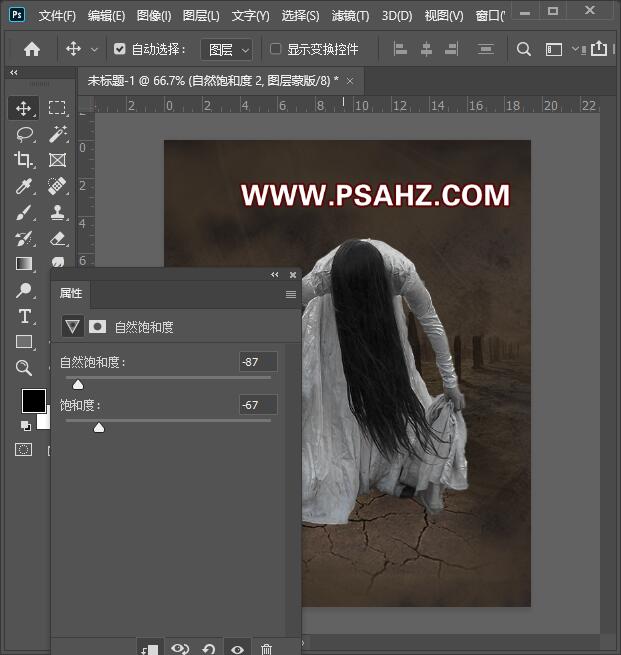This screenshot has height=655, width=621.
Task: Select the 属性 panel tab
Action: click(x=71, y=294)
